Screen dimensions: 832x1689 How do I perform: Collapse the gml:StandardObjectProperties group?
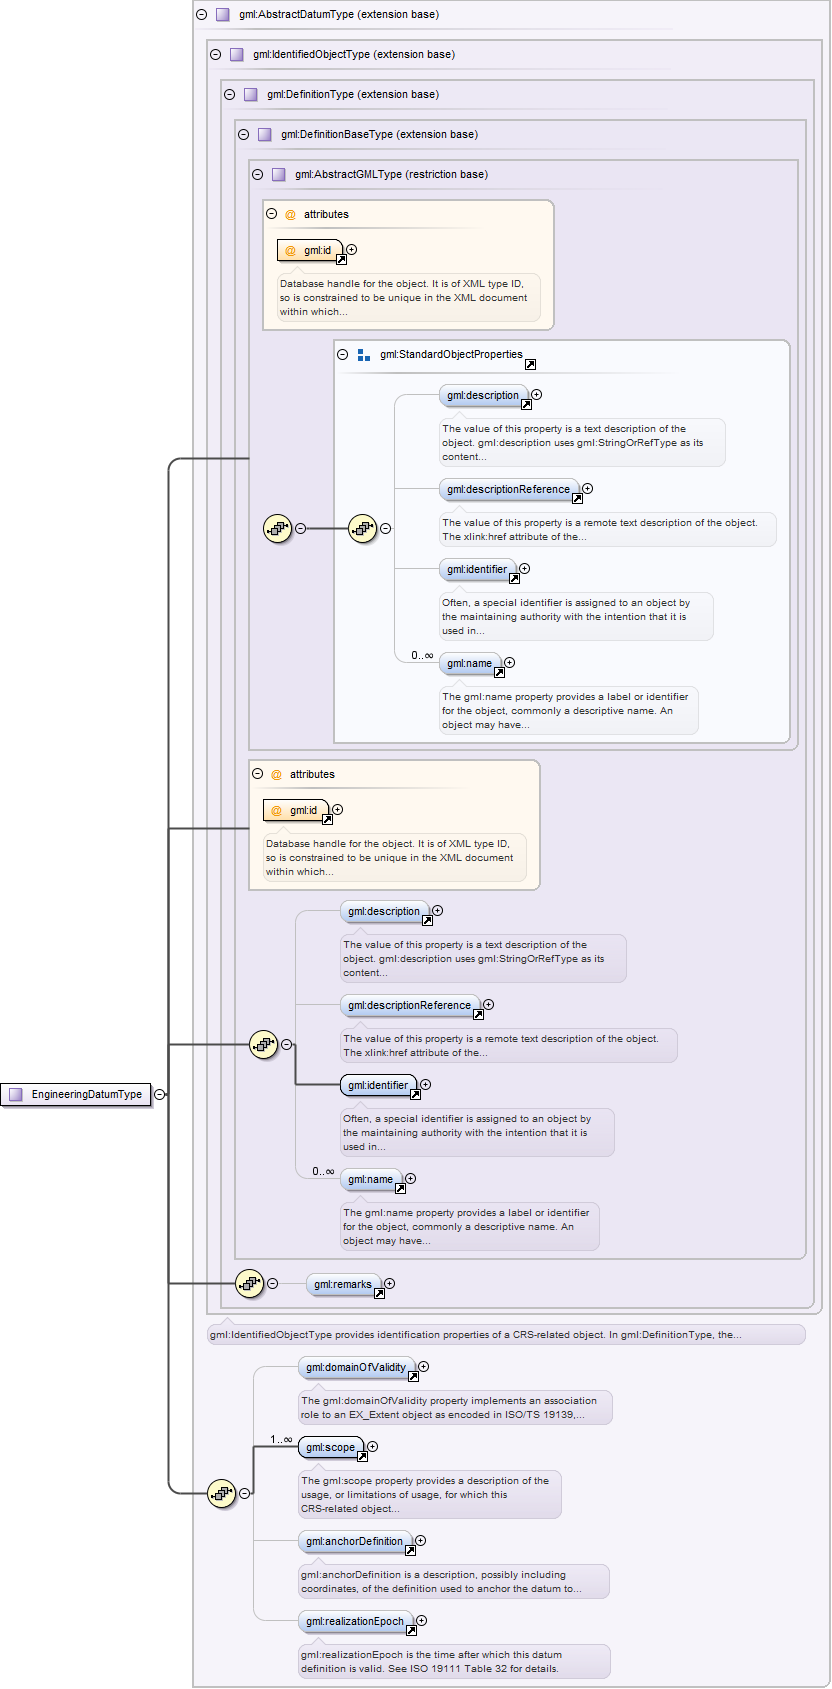[x=343, y=355]
